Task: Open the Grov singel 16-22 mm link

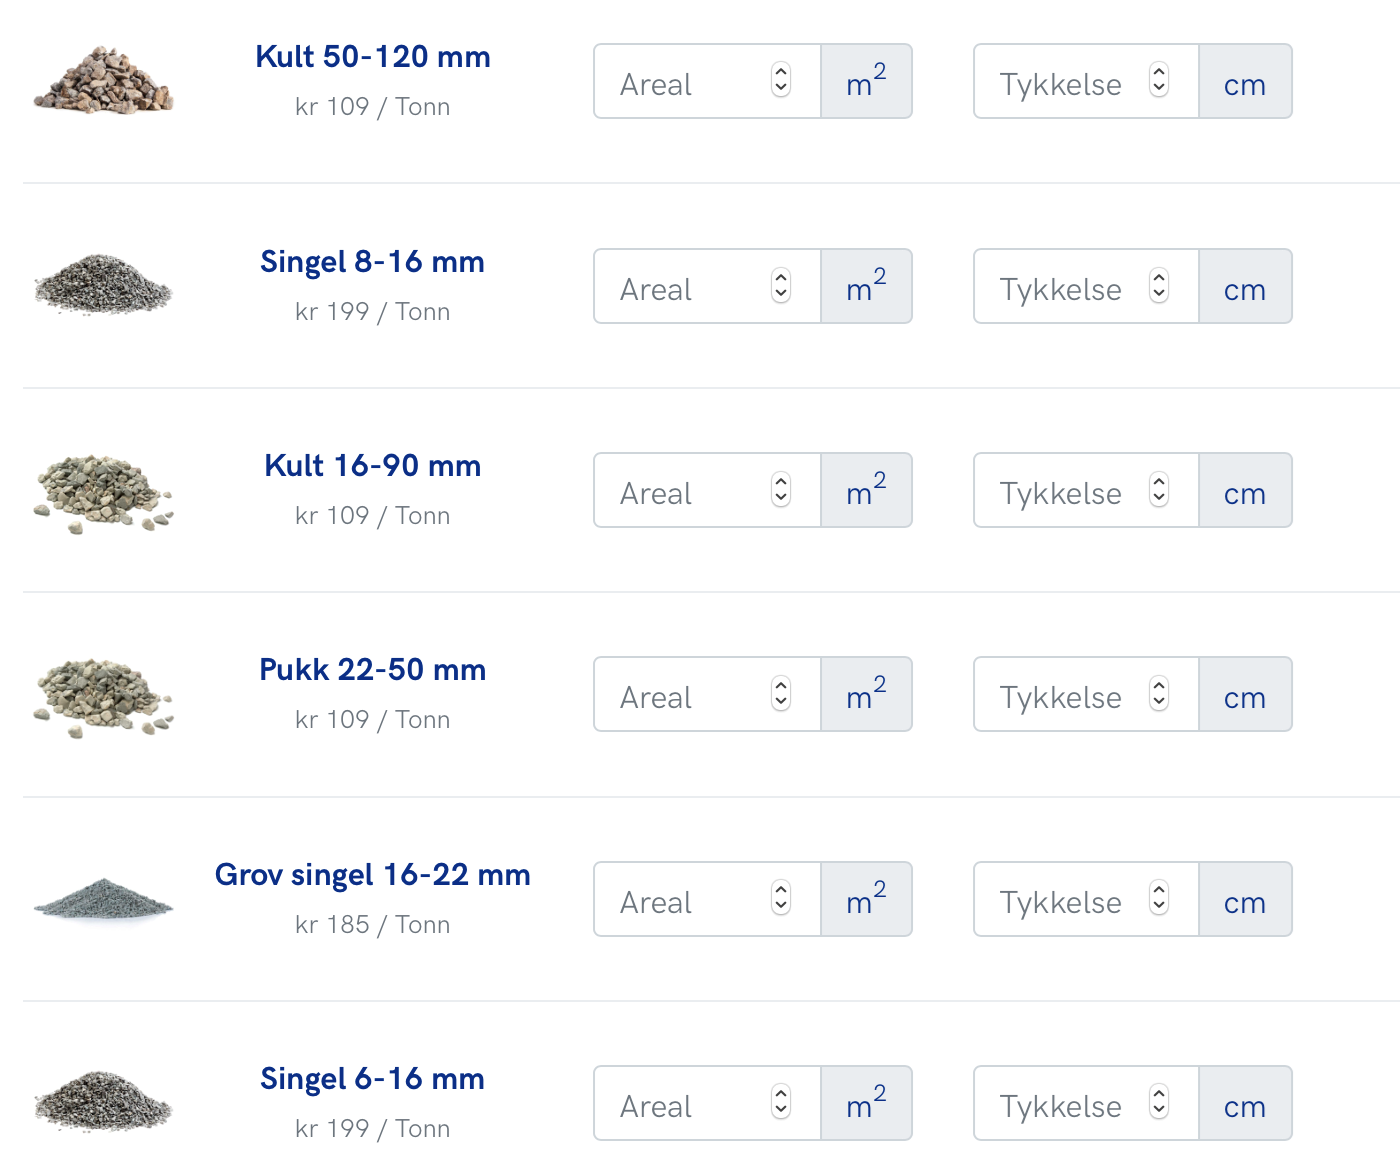Action: tap(372, 875)
